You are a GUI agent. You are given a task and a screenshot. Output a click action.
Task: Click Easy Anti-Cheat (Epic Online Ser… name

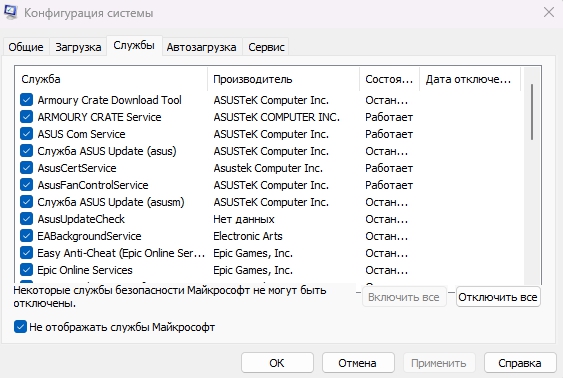tap(121, 253)
